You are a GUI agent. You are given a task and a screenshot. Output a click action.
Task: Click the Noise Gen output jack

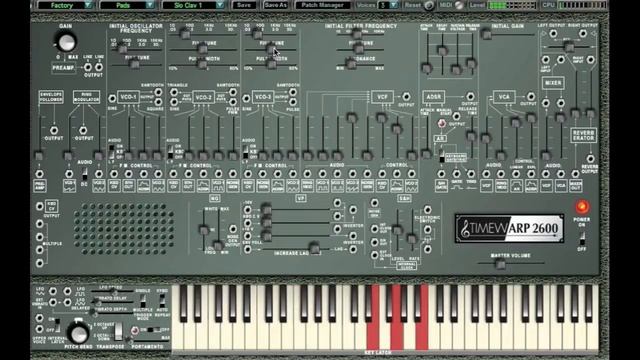click(x=233, y=229)
